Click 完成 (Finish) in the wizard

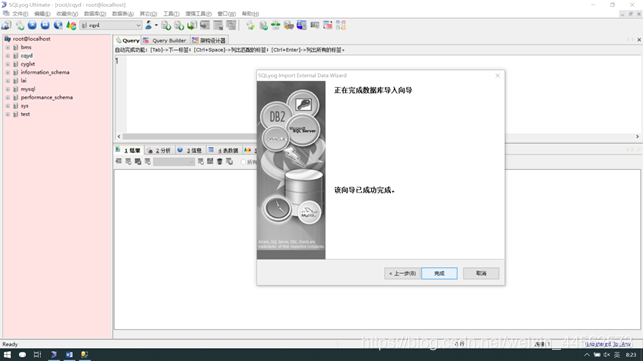439,273
